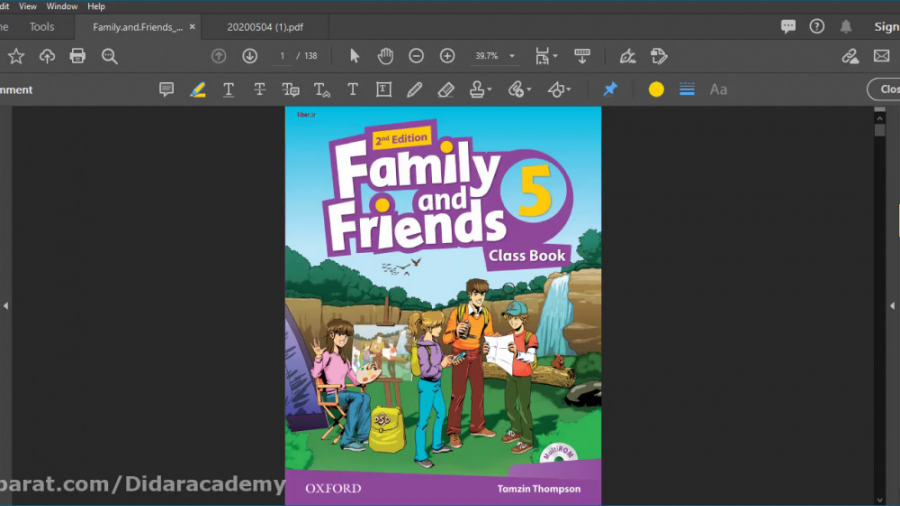Go to previous page arrow
Screen dimensions: 900x506
(x=219, y=56)
